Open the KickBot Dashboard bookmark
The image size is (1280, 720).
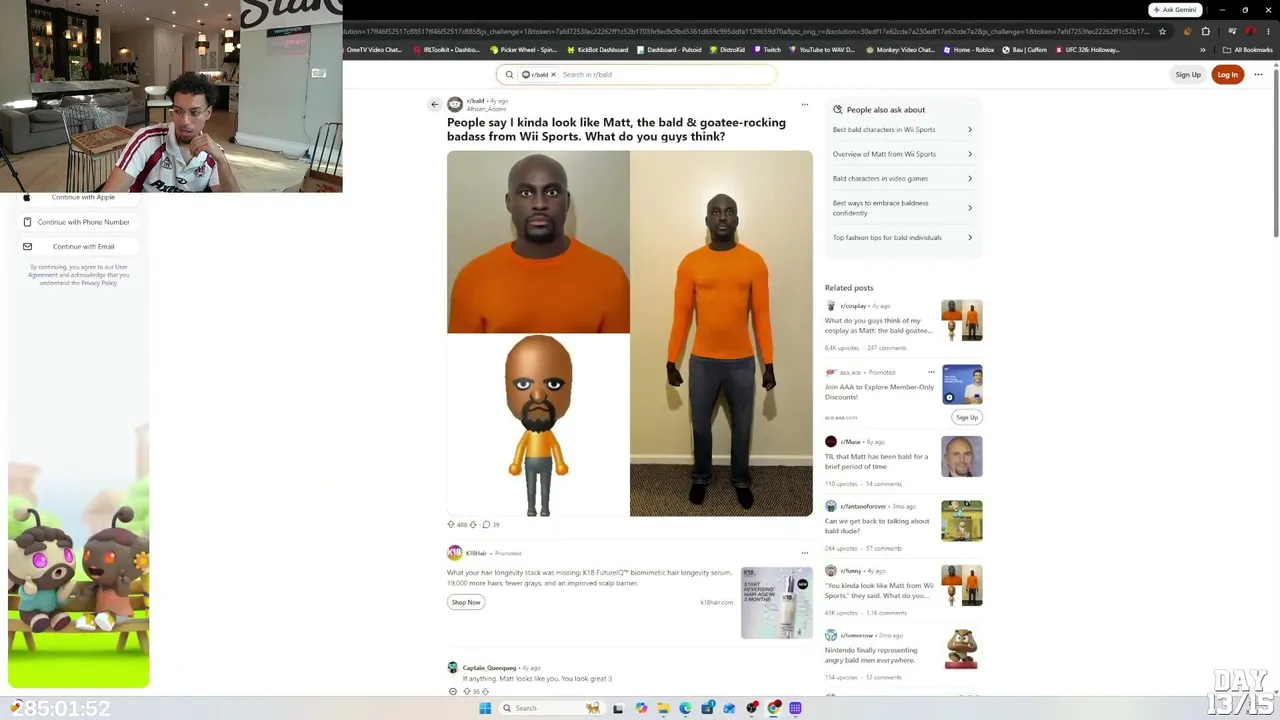598,50
